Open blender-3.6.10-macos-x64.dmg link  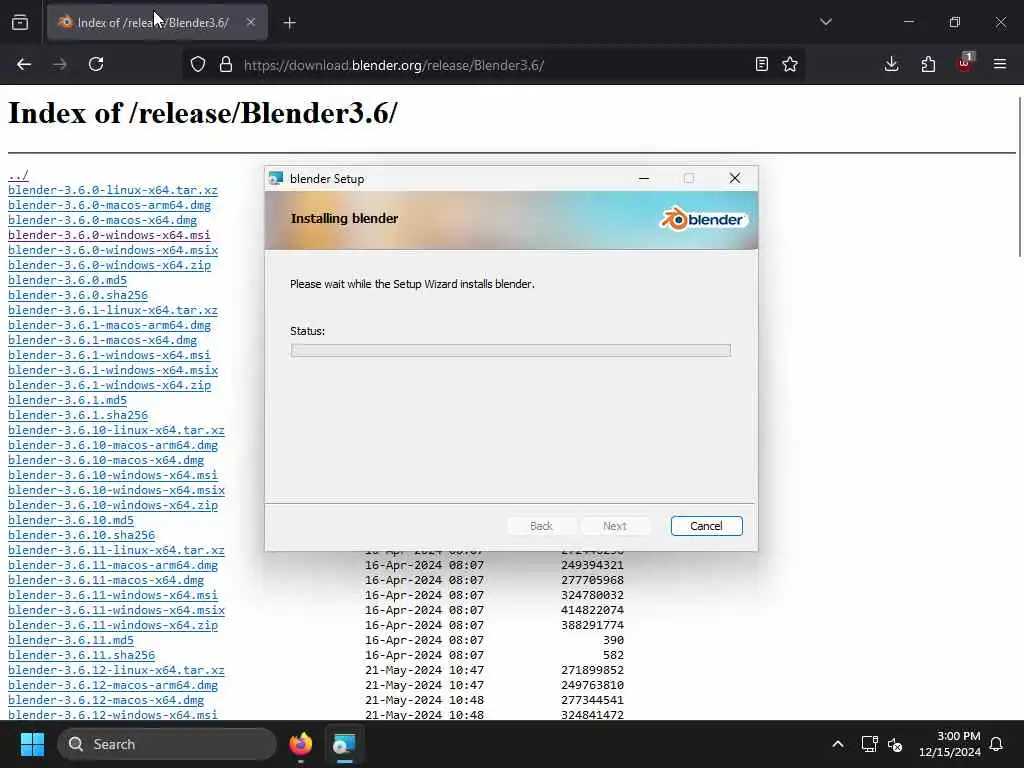pos(106,460)
